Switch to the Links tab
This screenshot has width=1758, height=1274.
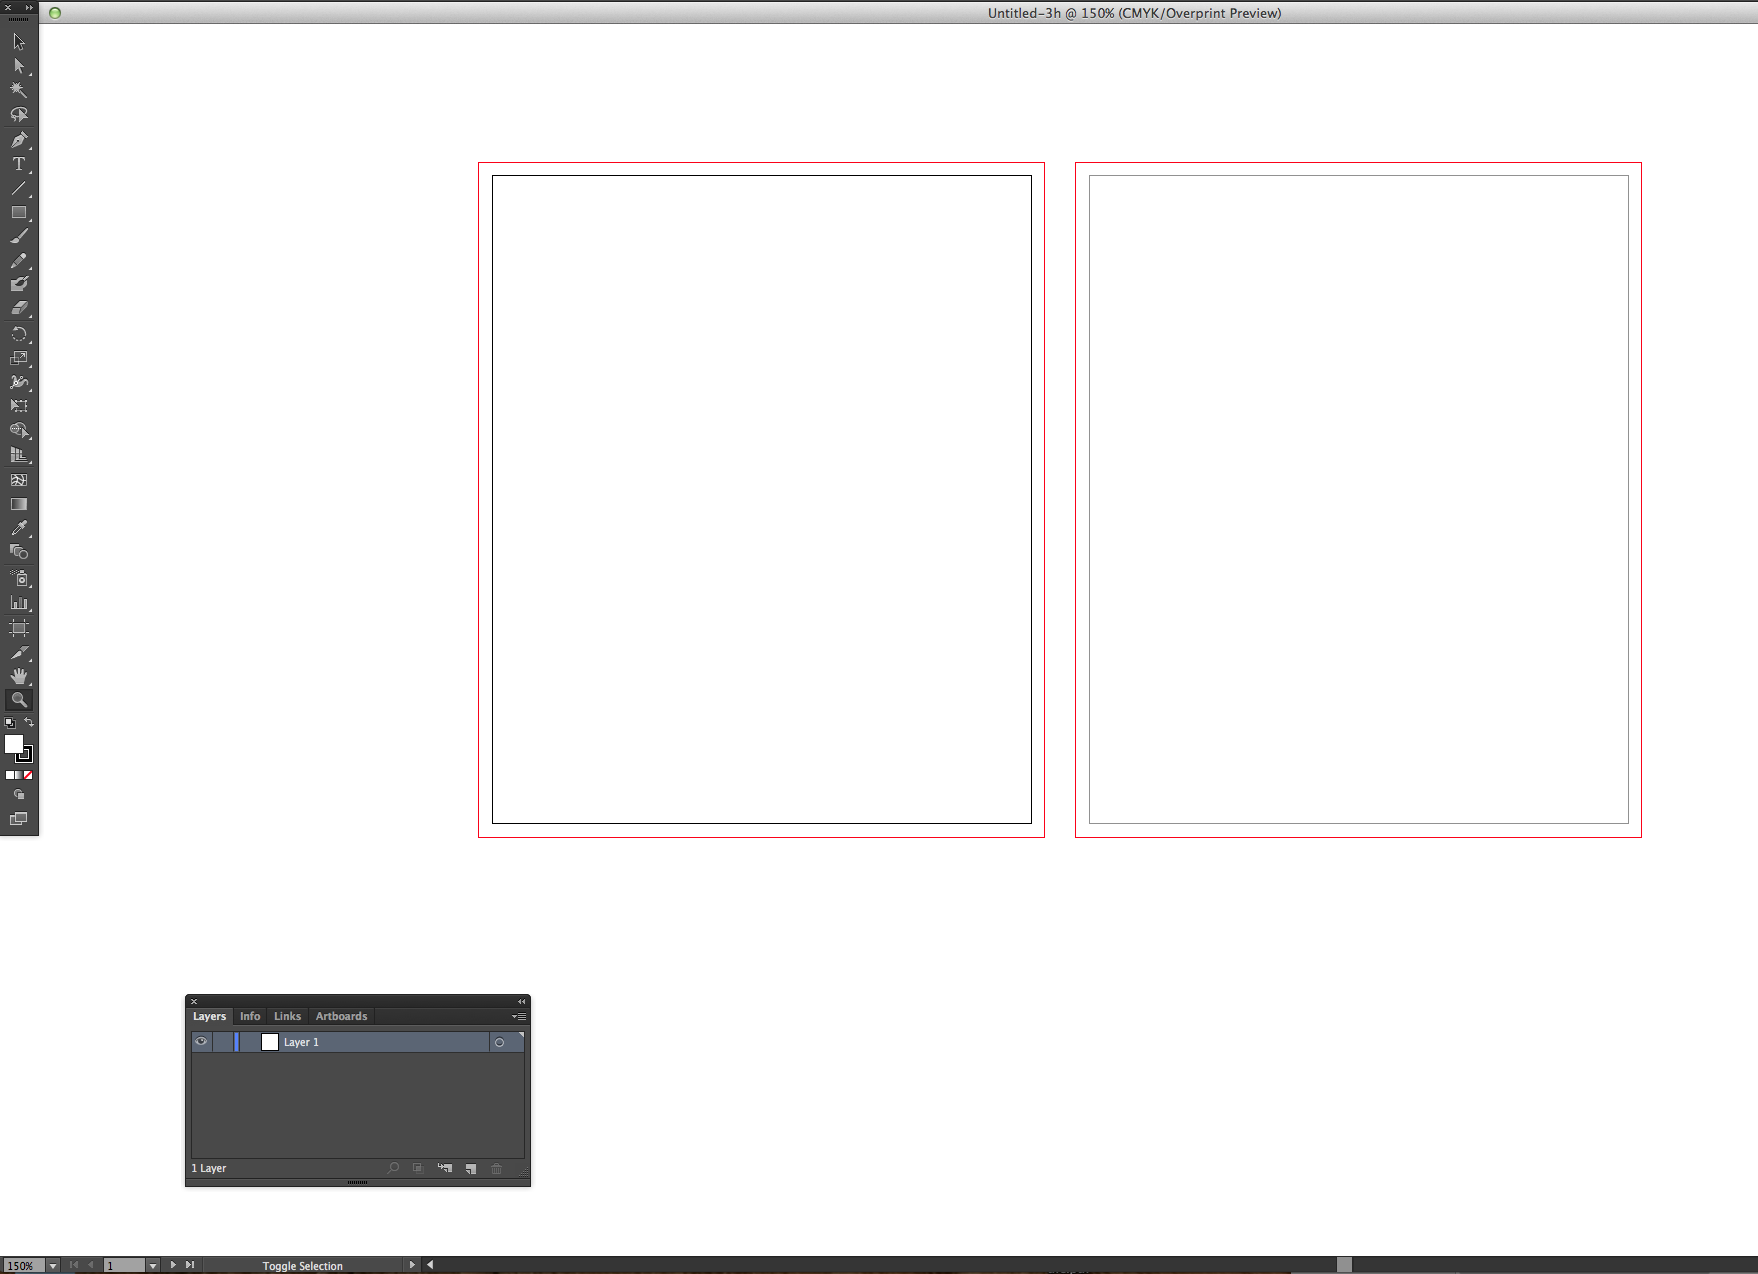pyautogui.click(x=287, y=1016)
